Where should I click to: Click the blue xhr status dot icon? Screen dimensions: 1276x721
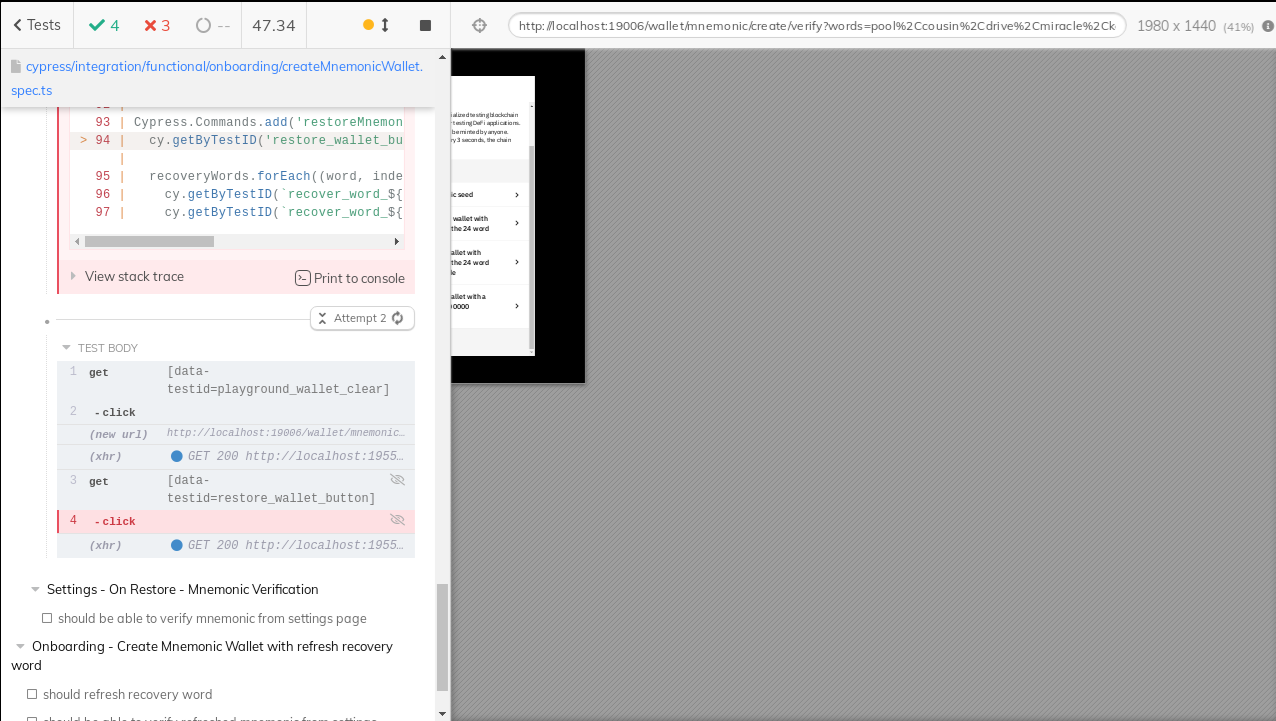(177, 455)
